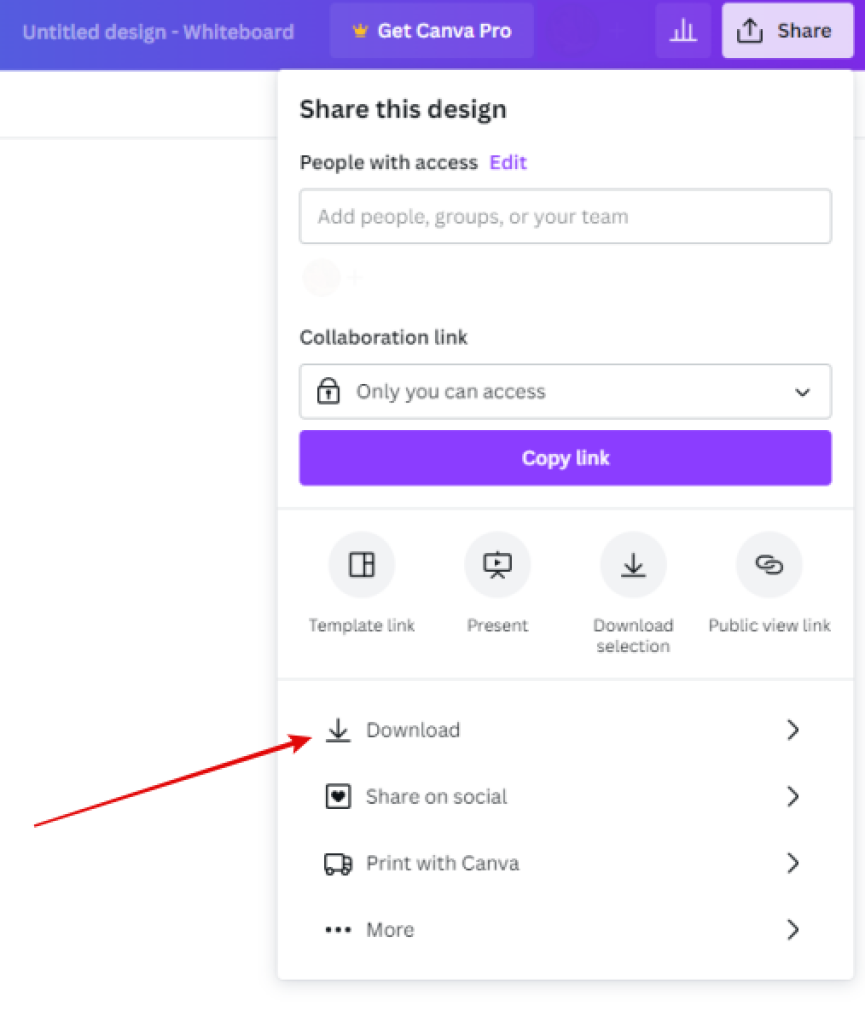The height and width of the screenshot is (1024, 865).
Task: Expand the Share on social chevron
Action: (793, 797)
